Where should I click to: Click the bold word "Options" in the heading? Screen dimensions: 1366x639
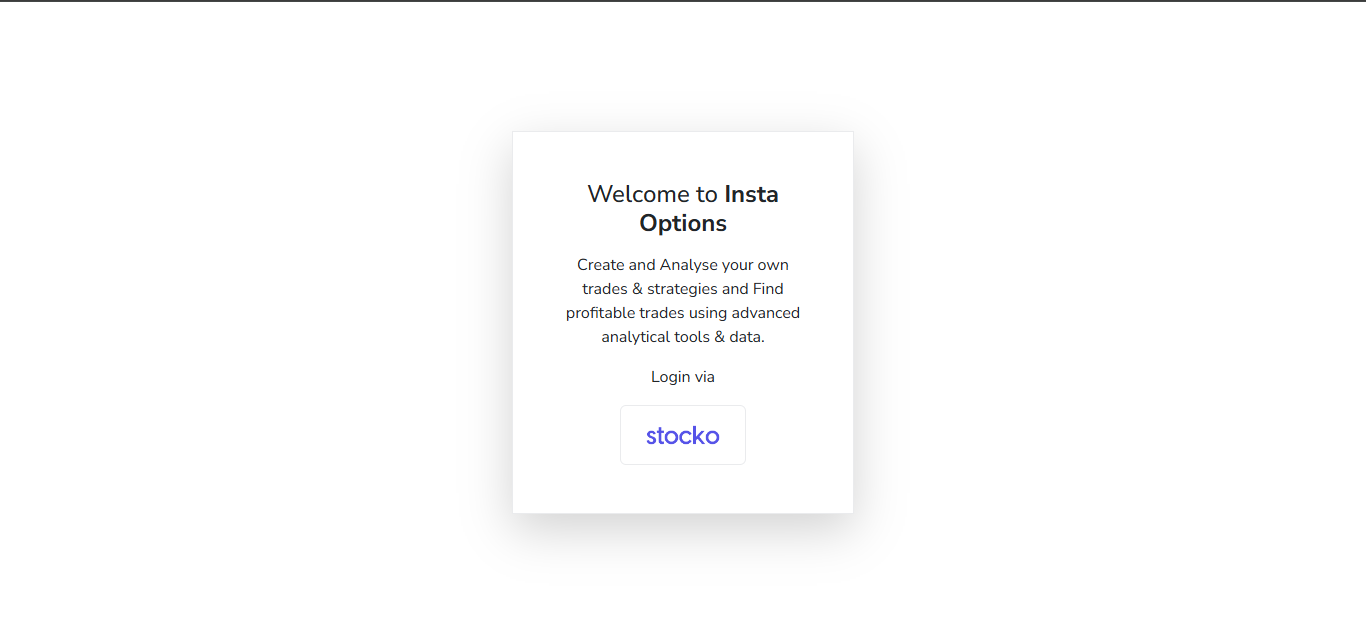[683, 223]
